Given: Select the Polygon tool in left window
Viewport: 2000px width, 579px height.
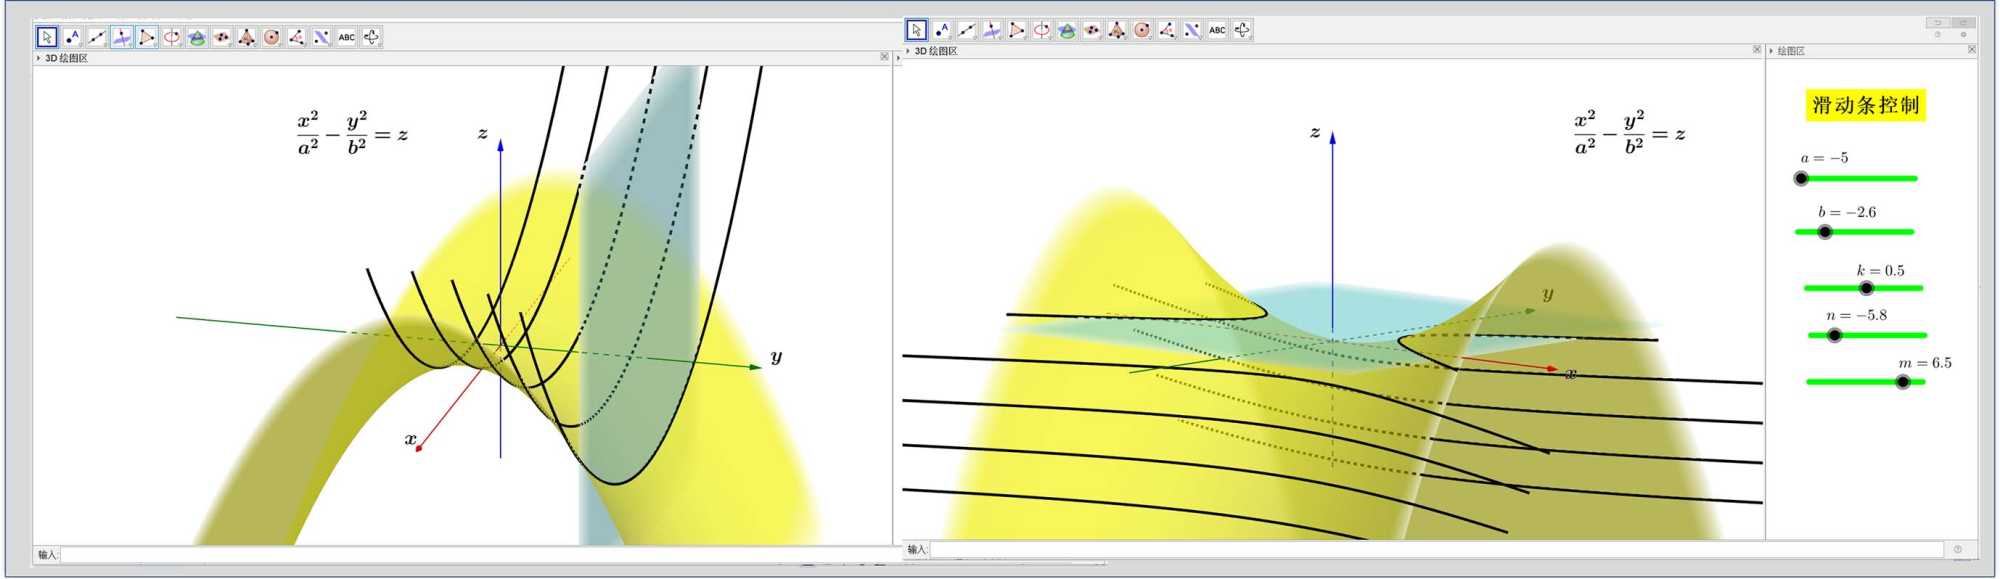Looking at the screenshot, I should tap(147, 37).
